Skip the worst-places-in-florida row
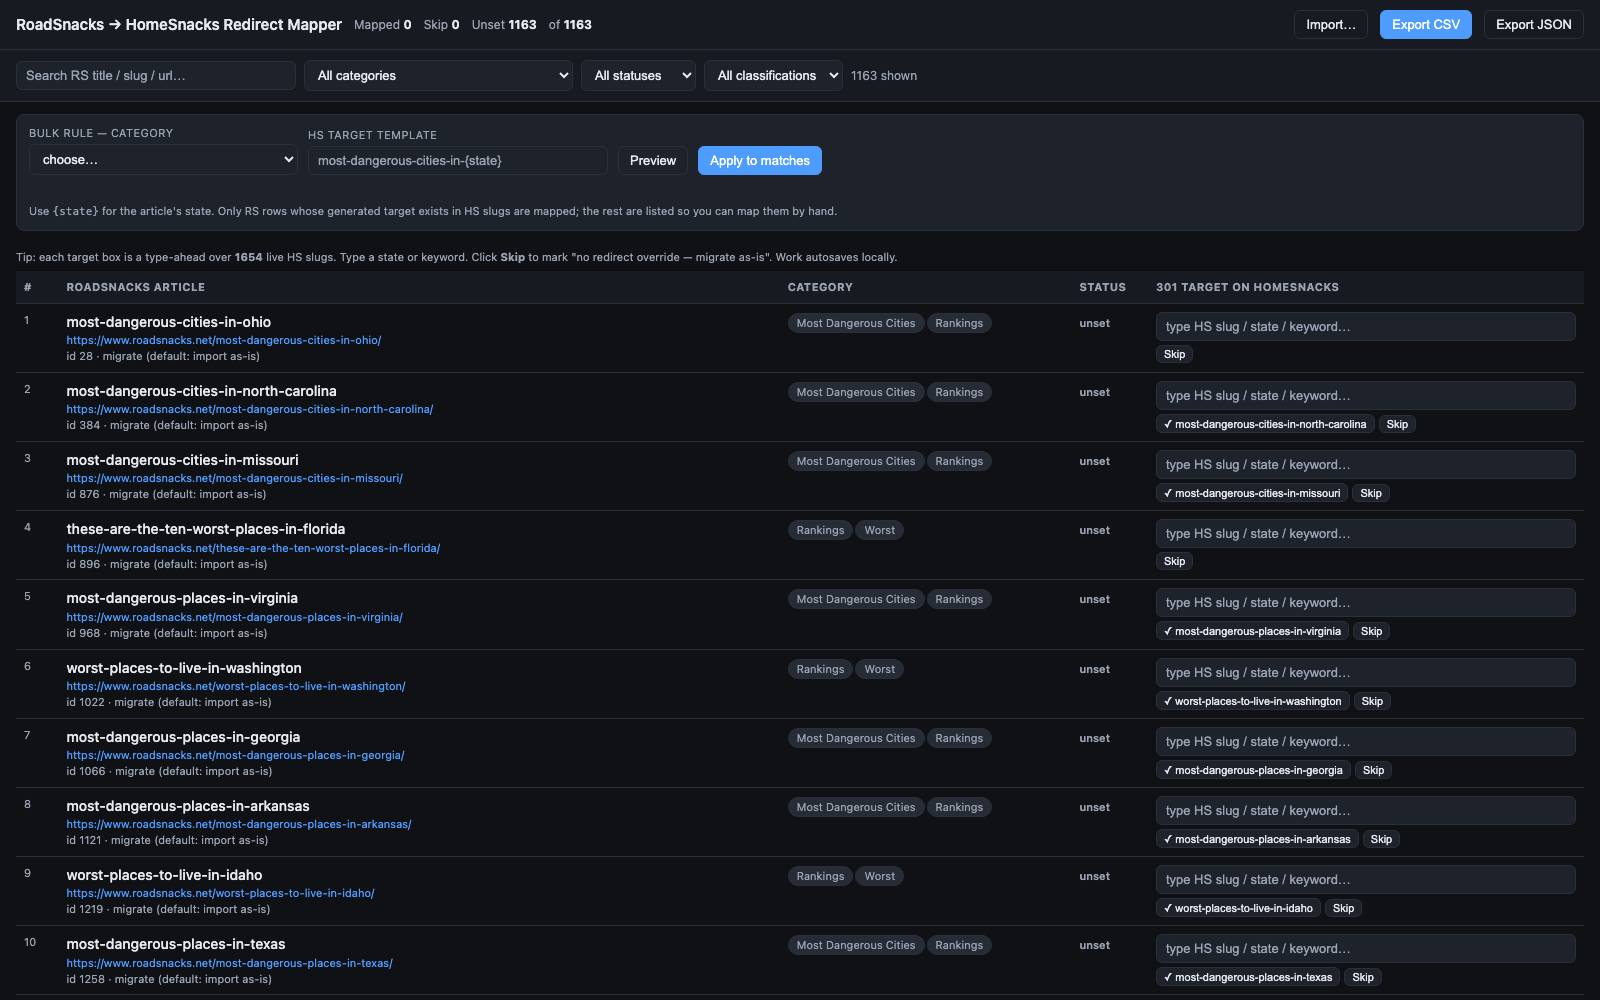 point(1175,562)
